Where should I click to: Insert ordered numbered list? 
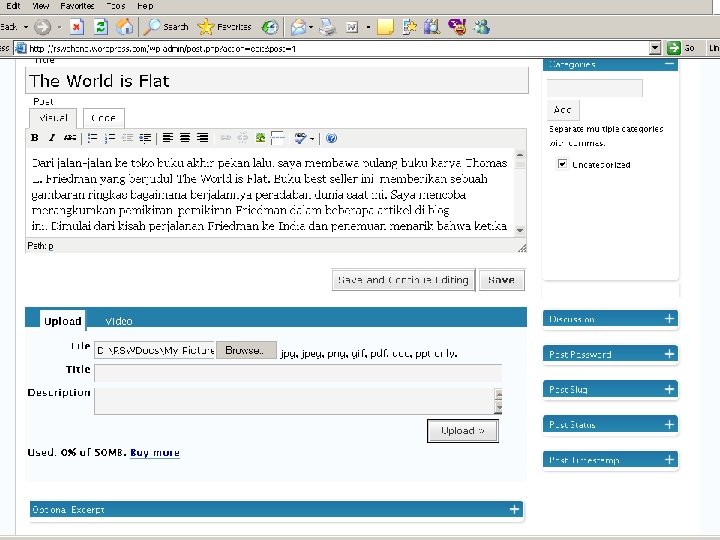110,138
